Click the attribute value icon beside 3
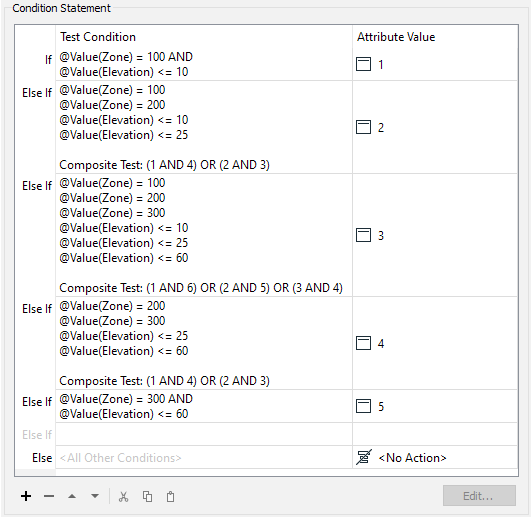Viewport: 531px width, 517px height. (x=363, y=235)
